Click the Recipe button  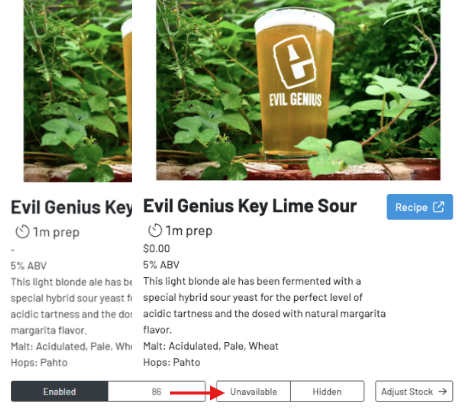coord(420,207)
